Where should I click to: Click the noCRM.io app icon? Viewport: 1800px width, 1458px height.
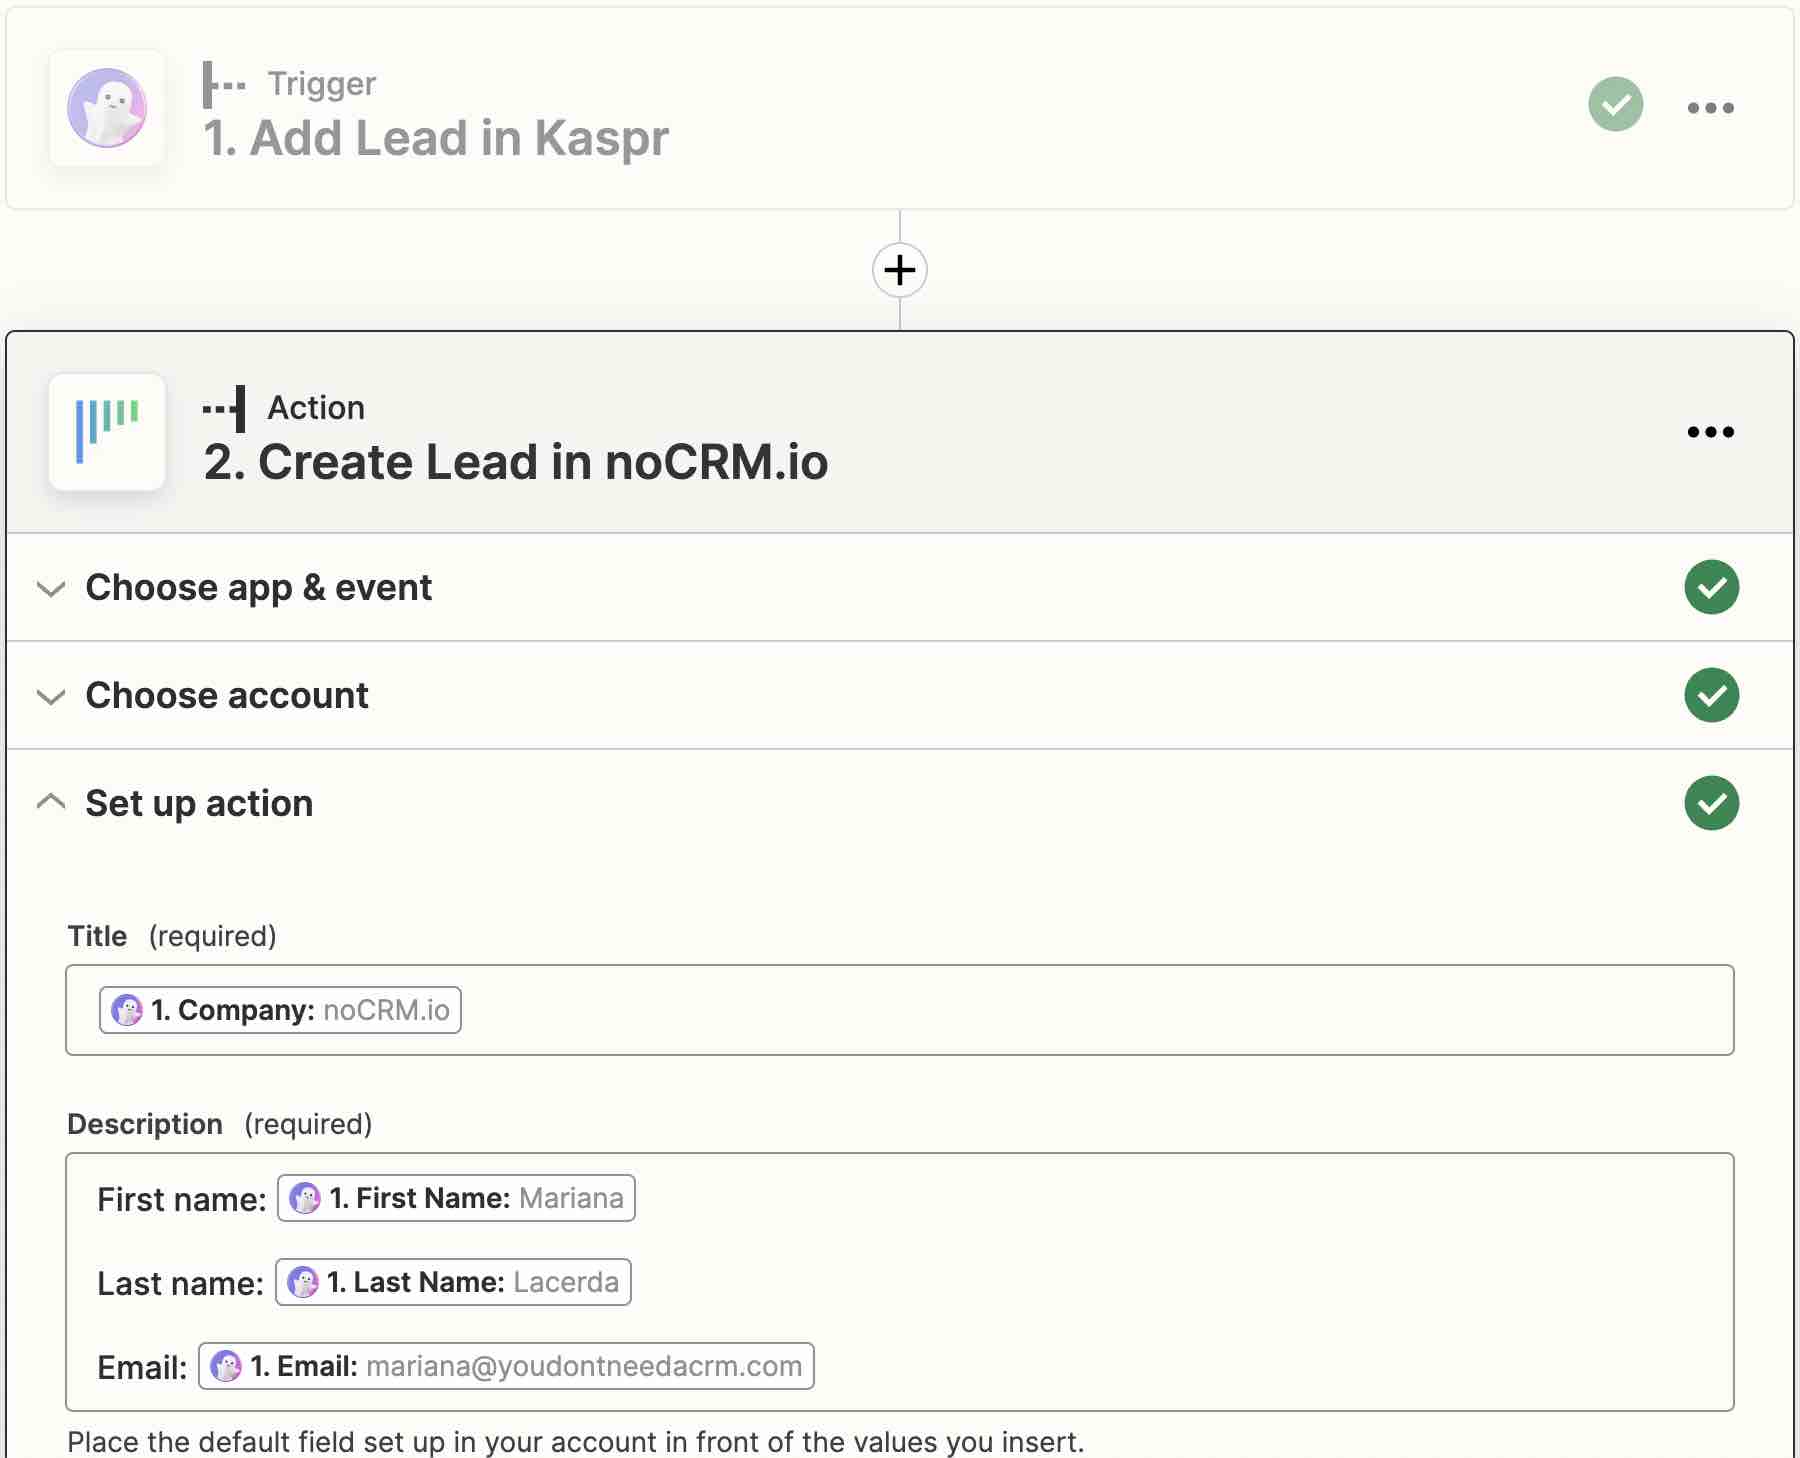[x=107, y=431]
